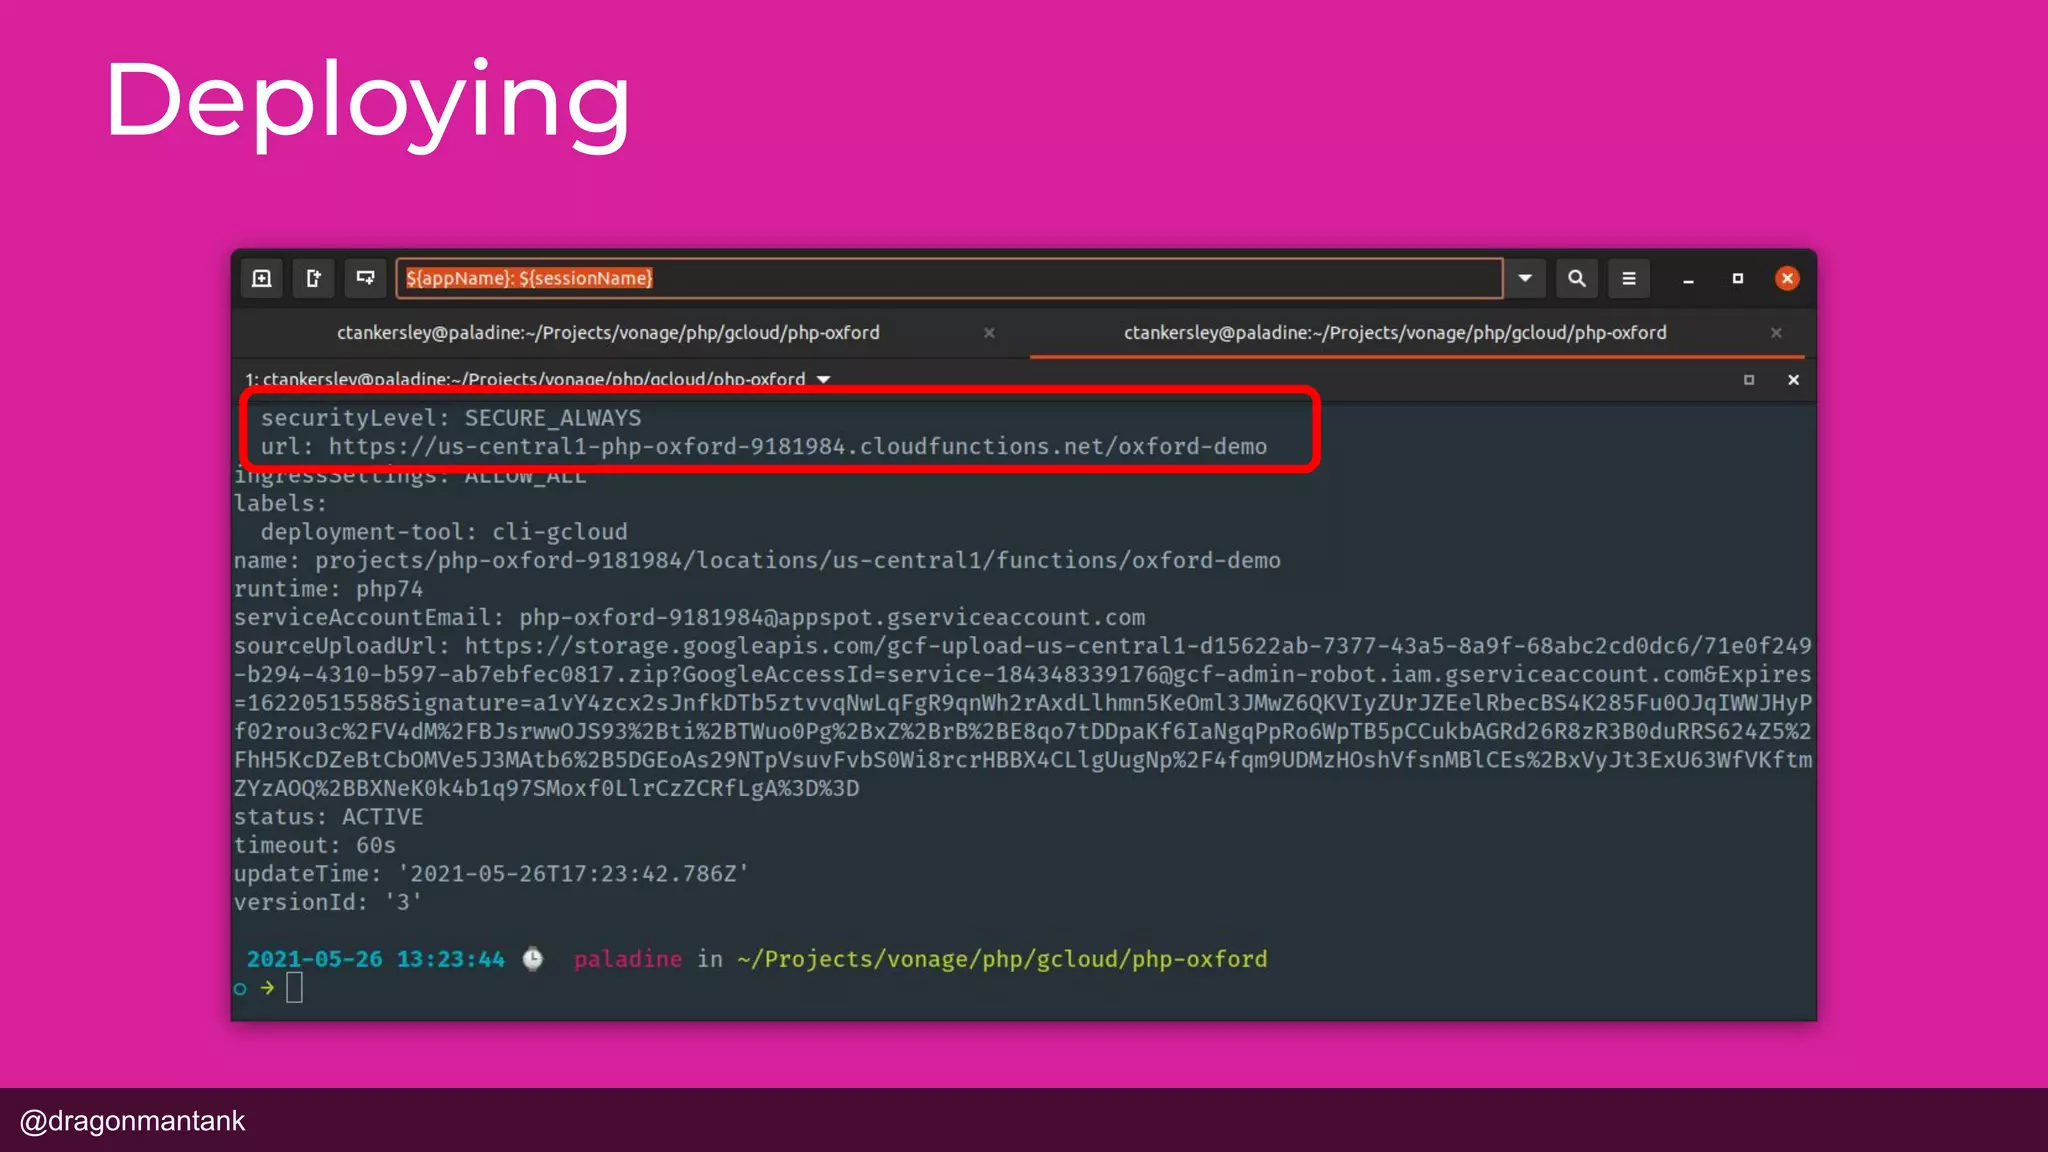Open the hamburger menu icon
Image resolution: width=2048 pixels, height=1152 pixels.
(1629, 278)
